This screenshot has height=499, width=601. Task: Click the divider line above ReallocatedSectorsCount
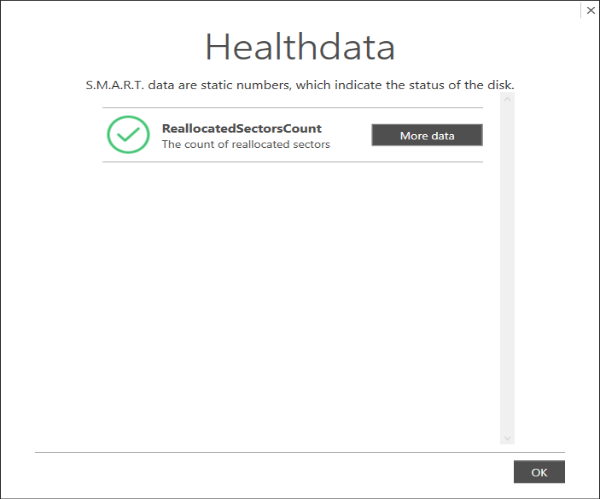292,108
